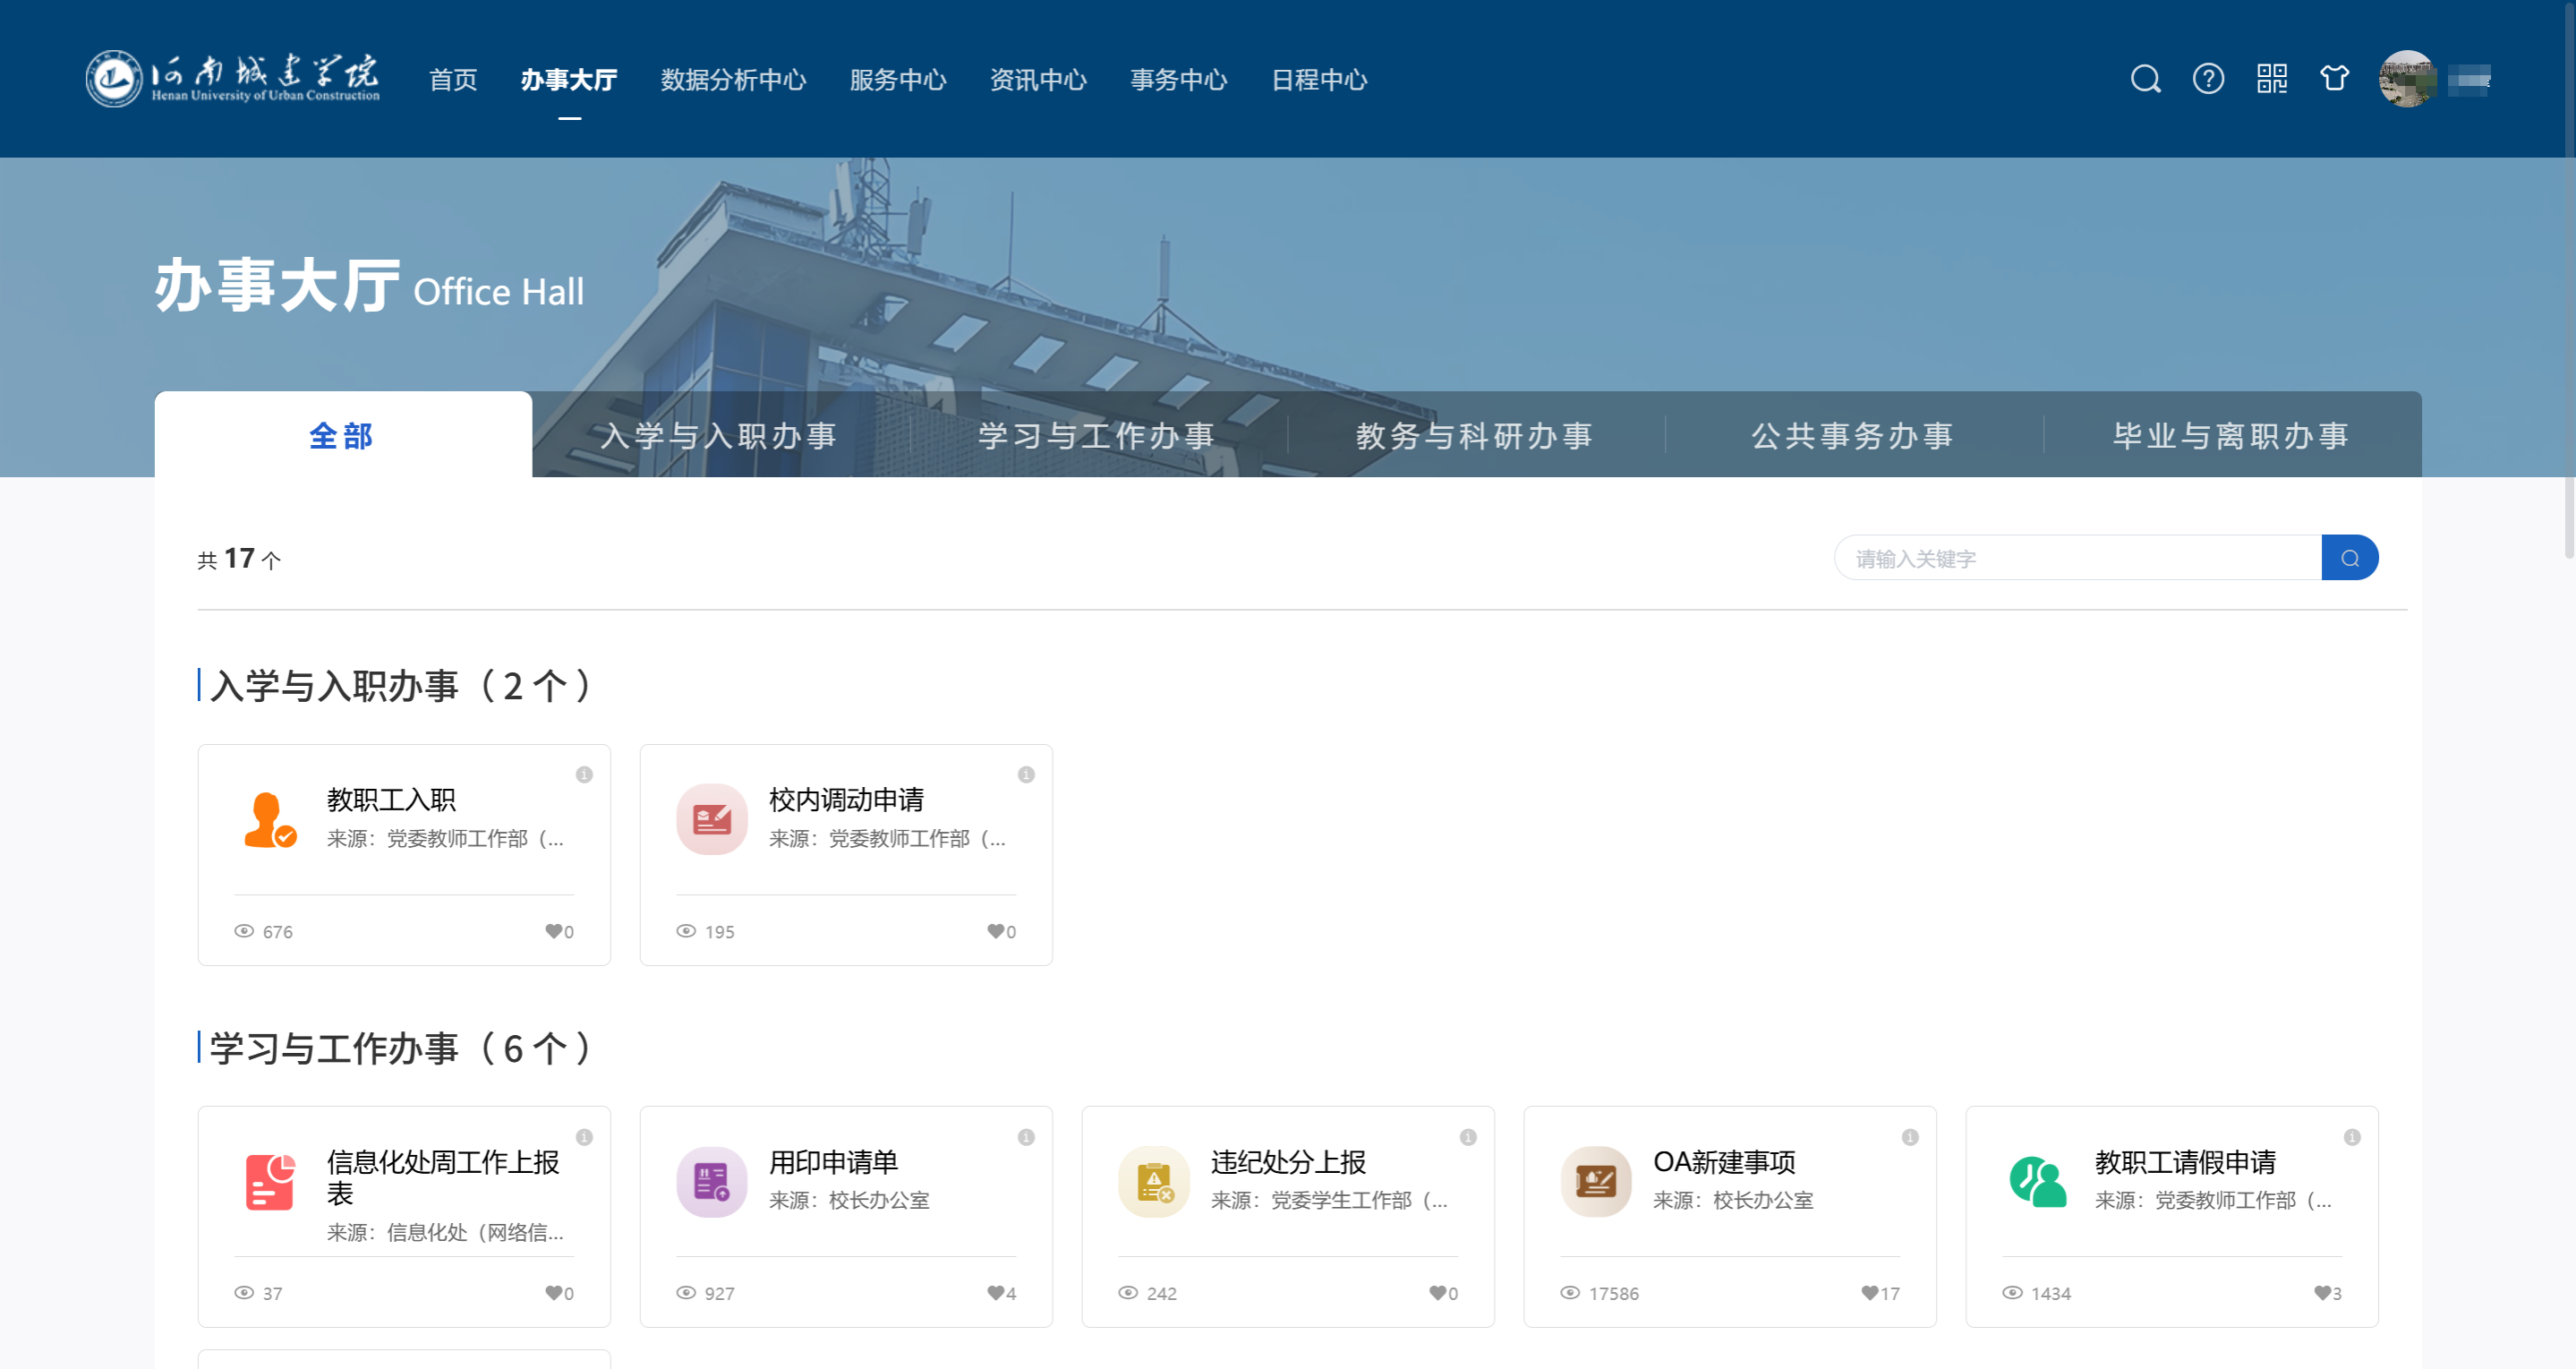Switch to 公共事务办事 tab
Viewport: 2576px width, 1369px height.
tap(1853, 435)
